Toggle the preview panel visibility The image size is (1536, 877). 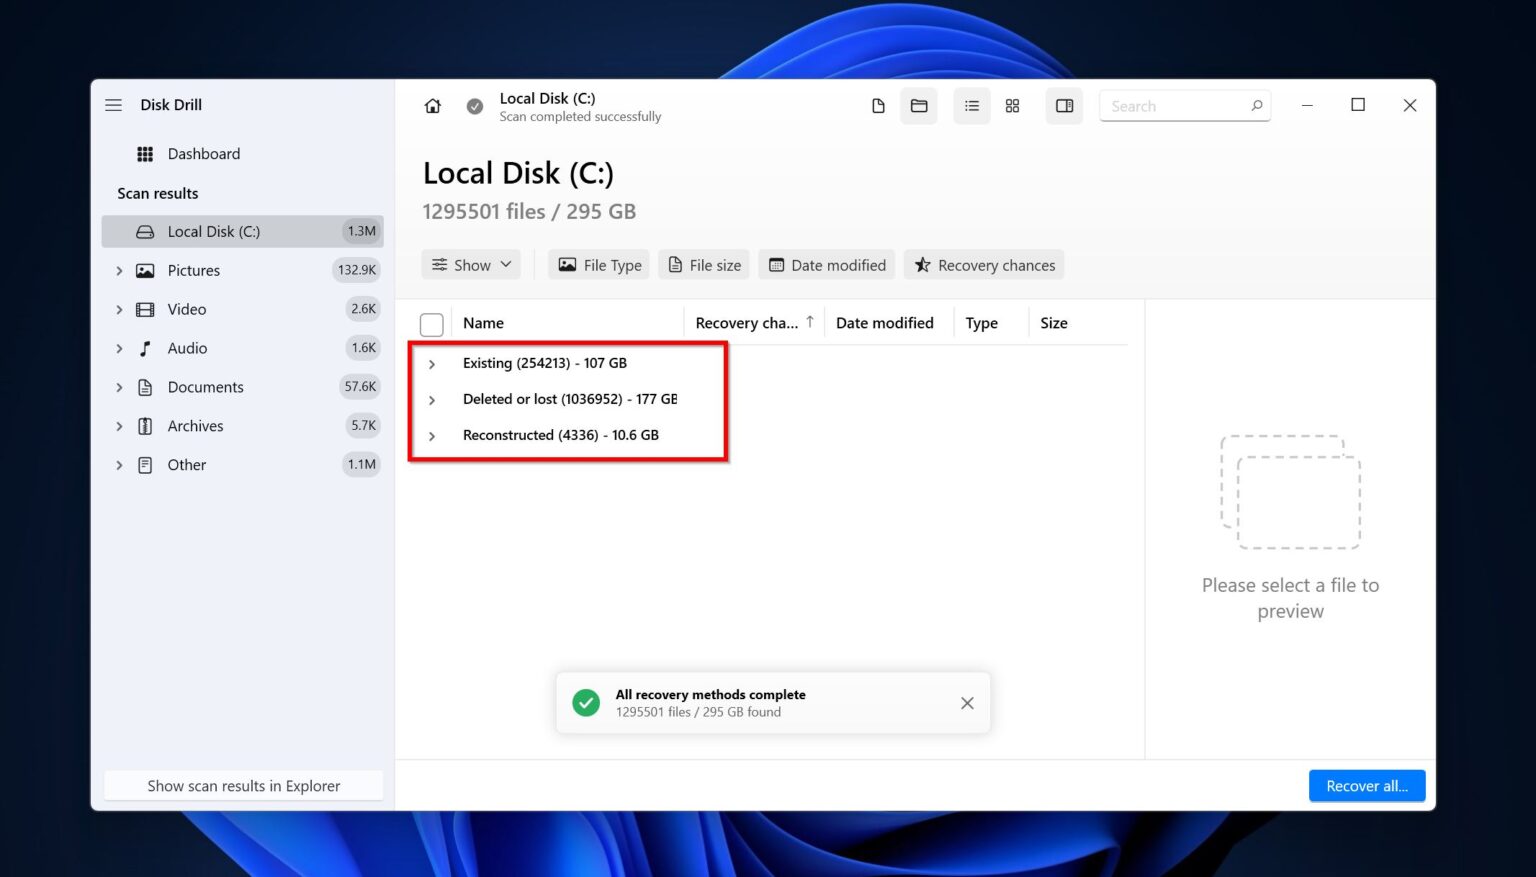[1064, 105]
